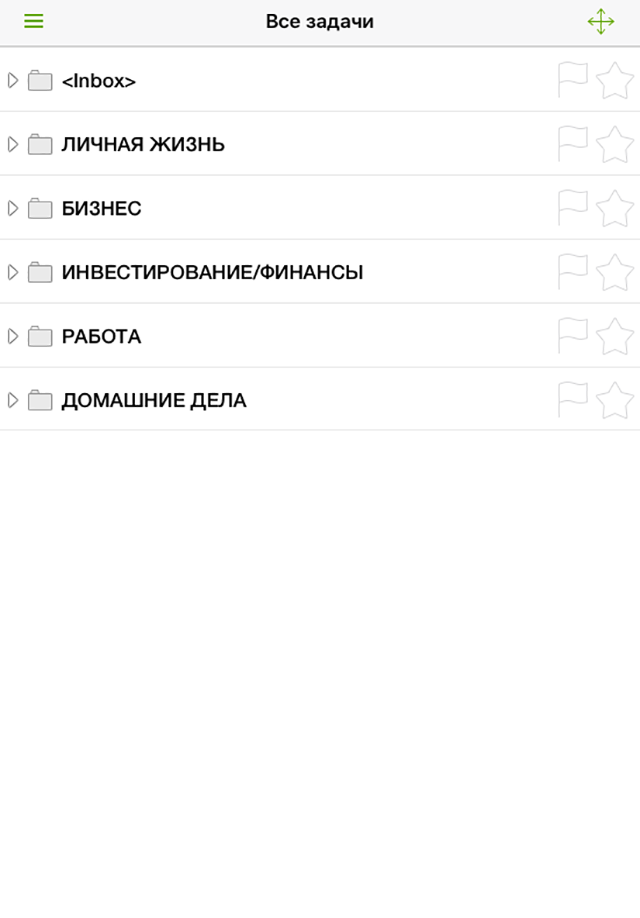Flag the ЛИЧНАЯ ЖИЗНЬ folder

click(573, 143)
